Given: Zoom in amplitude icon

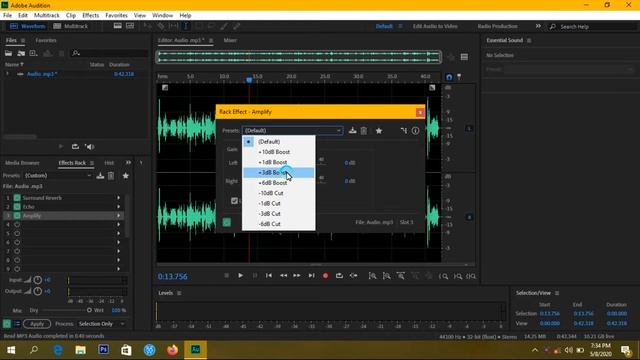Looking at the screenshot, I should coord(372,276).
